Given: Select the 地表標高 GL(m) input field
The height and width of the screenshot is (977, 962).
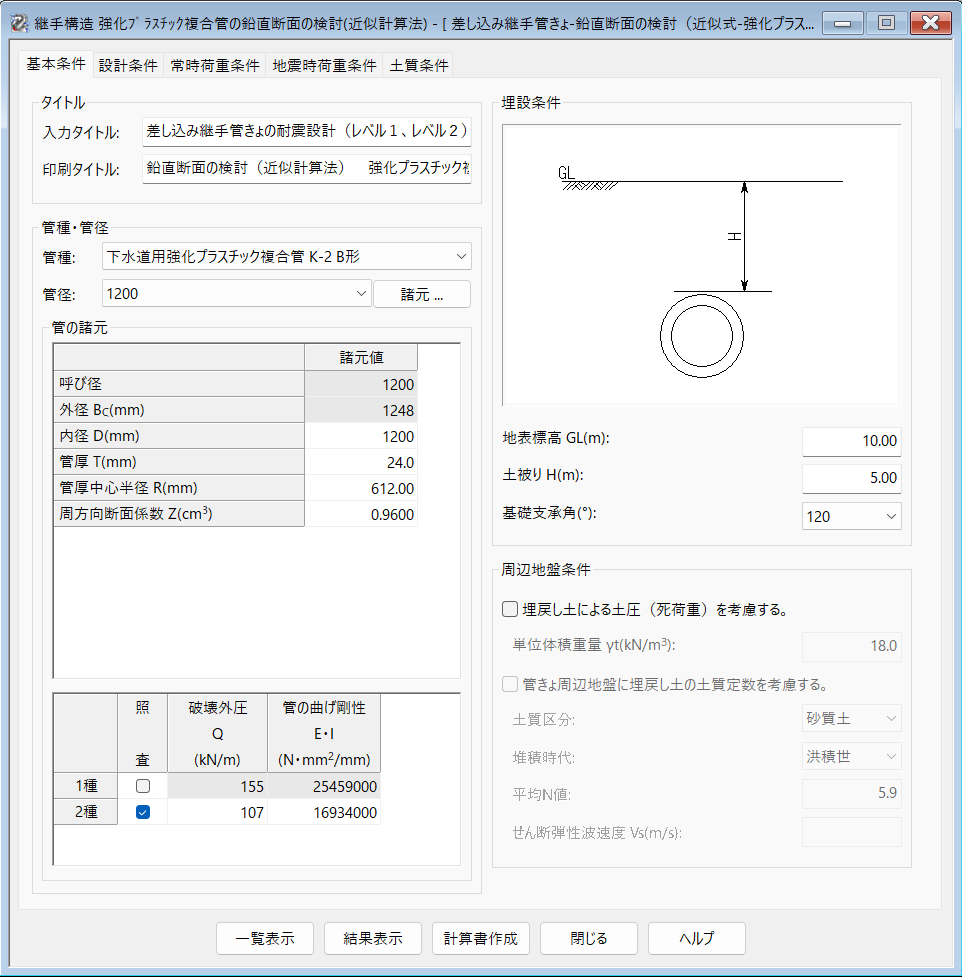Looking at the screenshot, I should [x=851, y=440].
